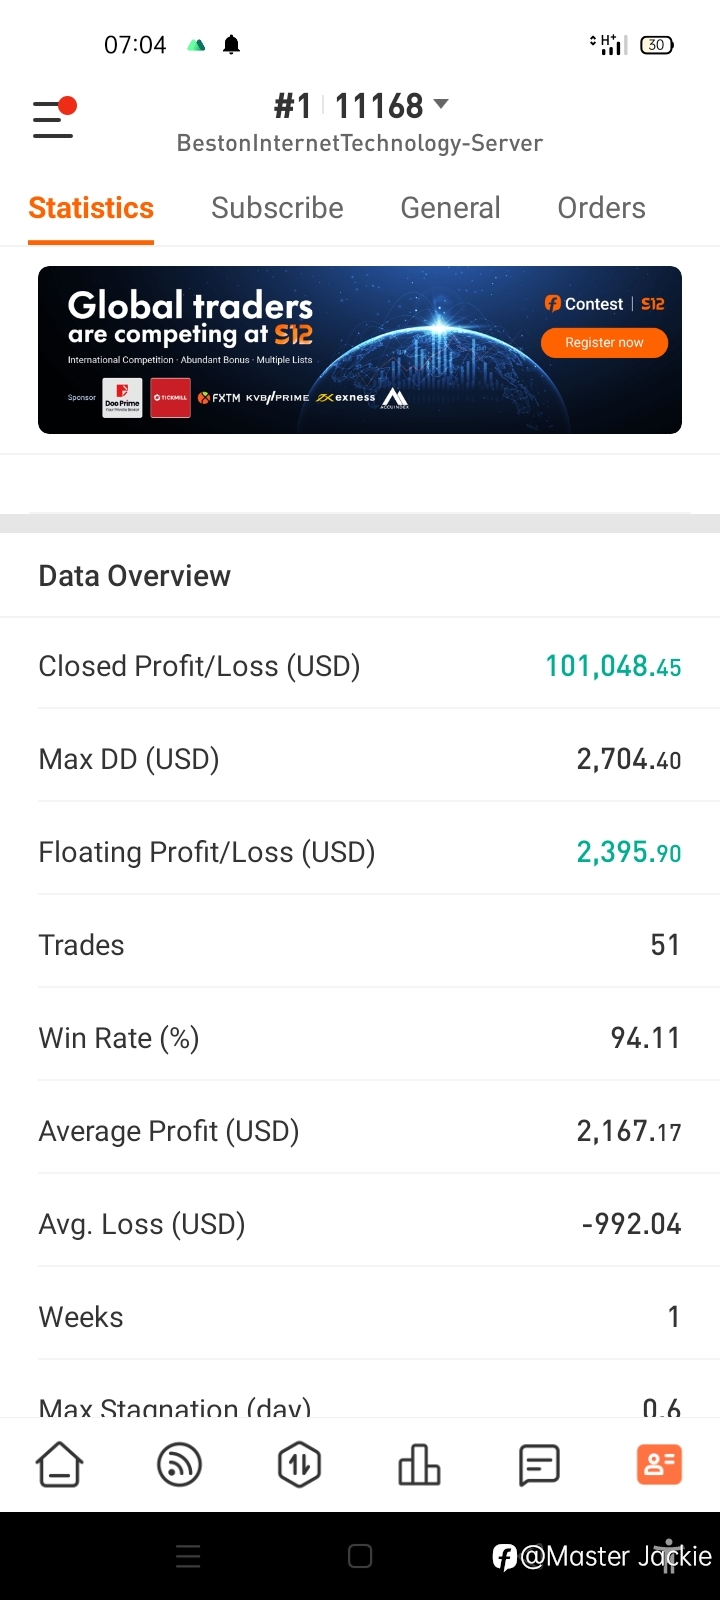Screen dimensions: 720x1600
Task: Tap the Android home square button
Action: pyautogui.click(x=360, y=1556)
